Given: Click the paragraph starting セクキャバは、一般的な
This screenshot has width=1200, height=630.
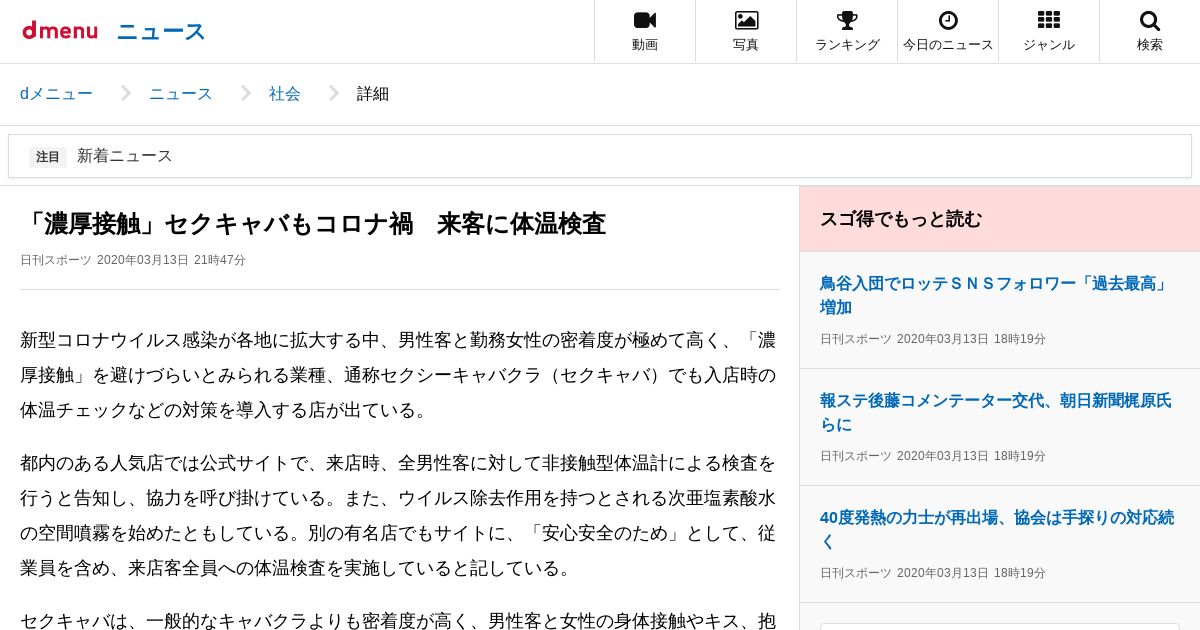Looking at the screenshot, I should (x=399, y=620).
